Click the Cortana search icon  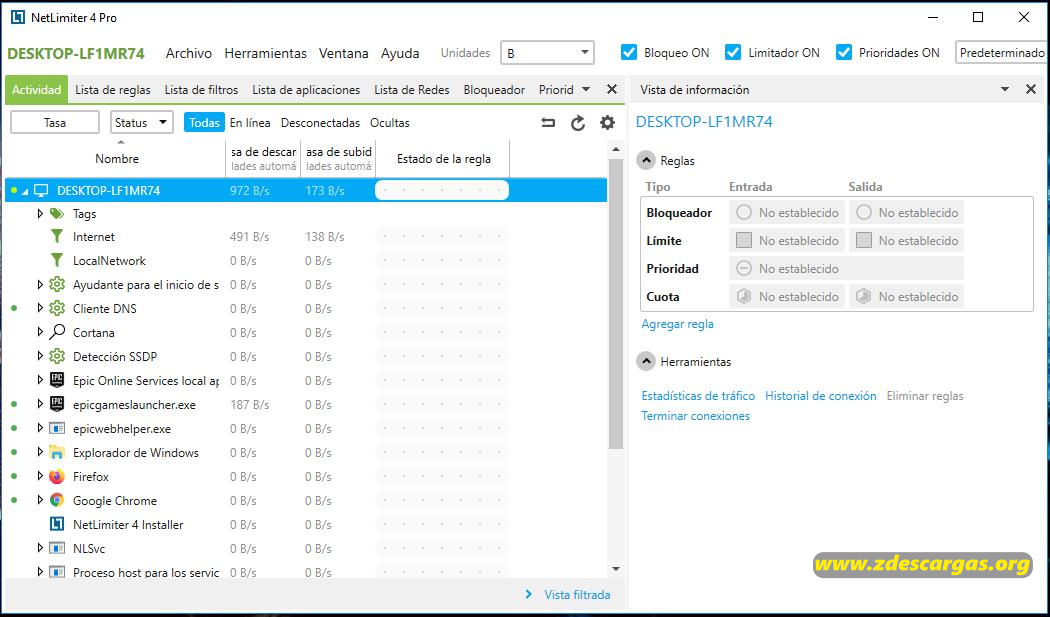57,332
